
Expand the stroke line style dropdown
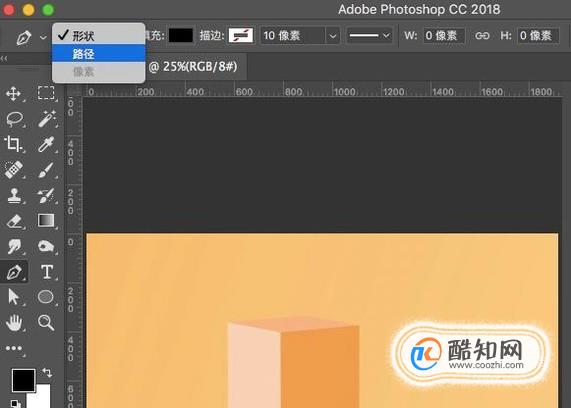click(x=369, y=36)
